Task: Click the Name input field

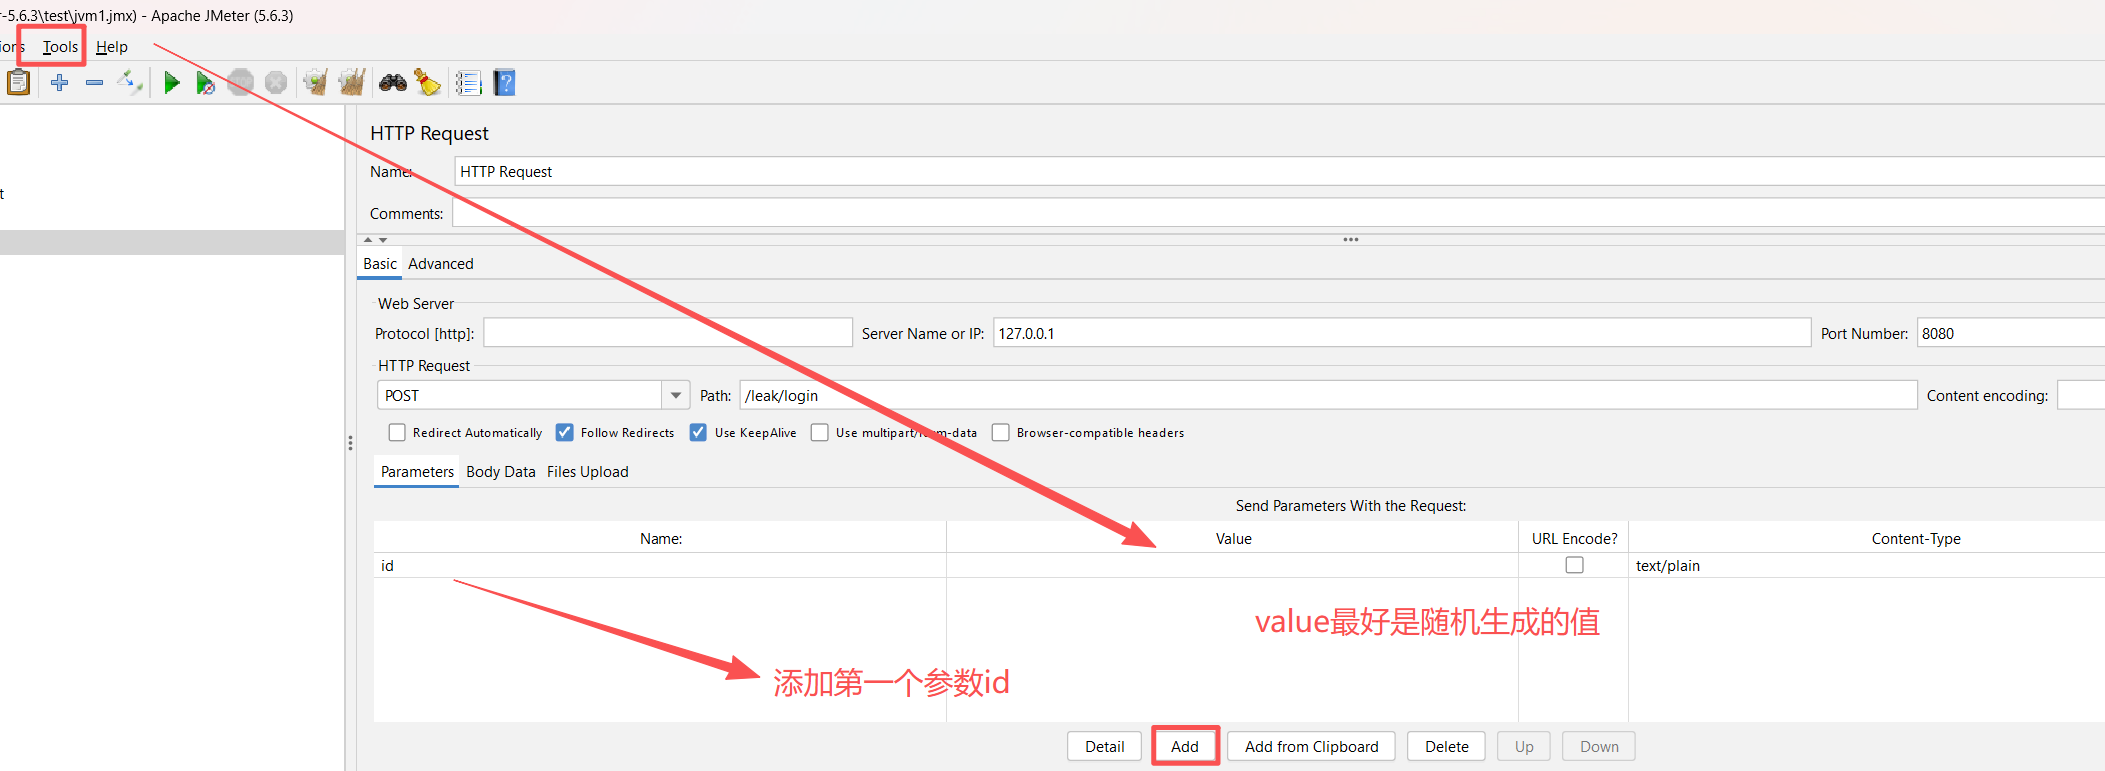Action: 1280,171
